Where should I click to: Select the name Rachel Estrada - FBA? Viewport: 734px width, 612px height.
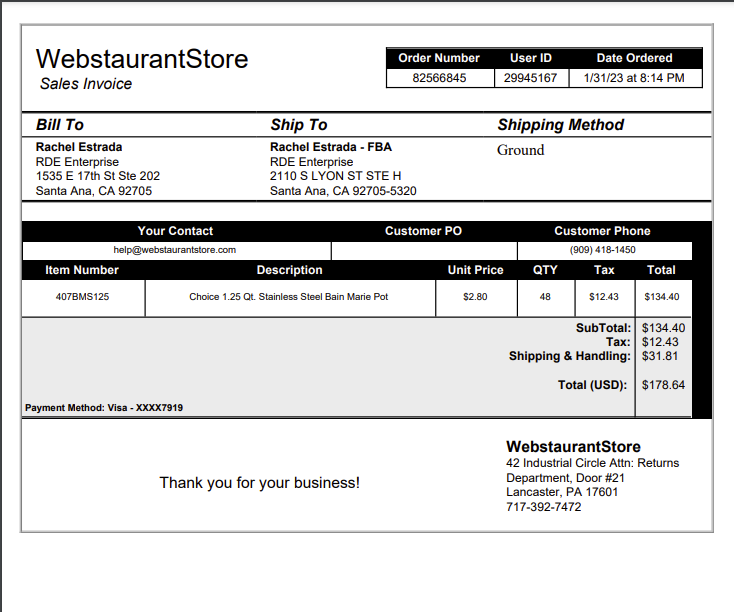[x=331, y=147]
